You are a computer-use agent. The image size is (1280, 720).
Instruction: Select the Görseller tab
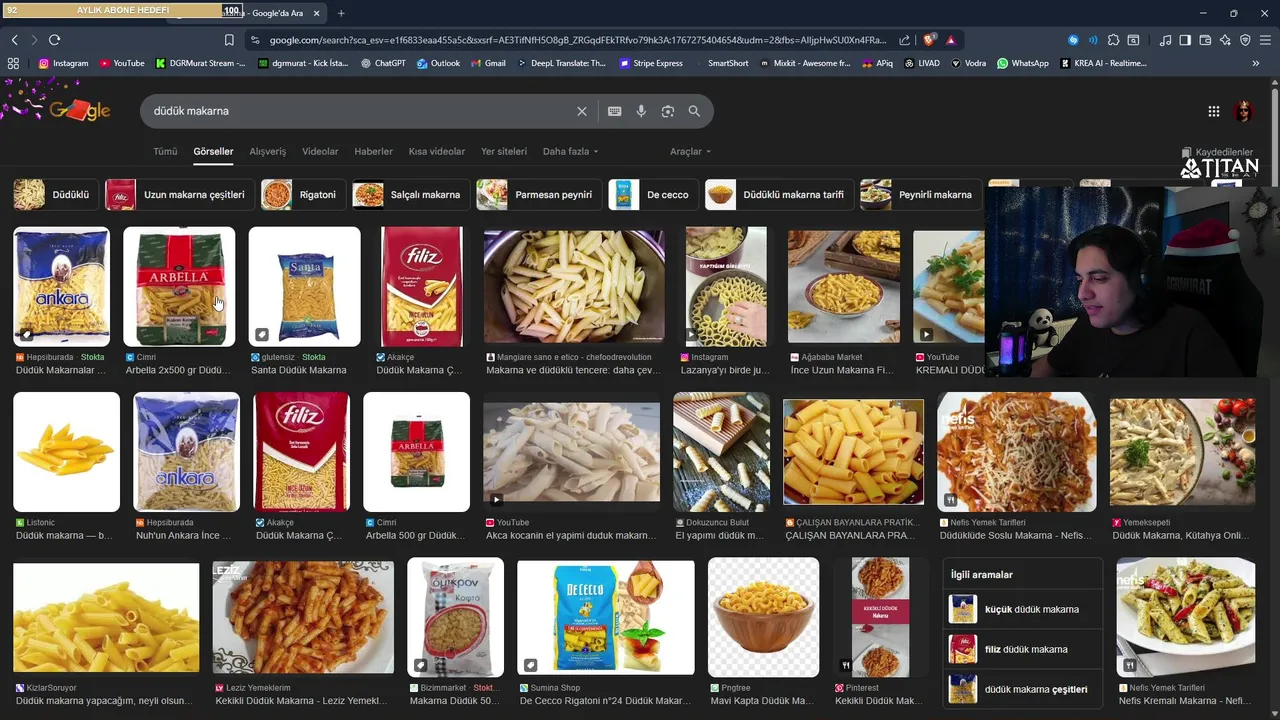click(213, 152)
